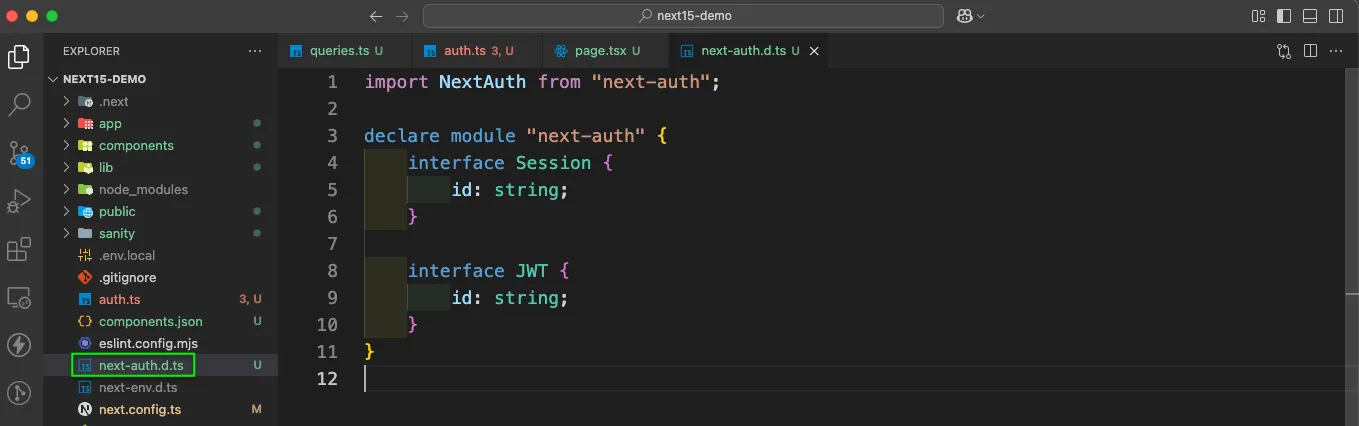The height and width of the screenshot is (426, 1359).
Task: Open the Search view in the activity bar
Action: [x=19, y=104]
